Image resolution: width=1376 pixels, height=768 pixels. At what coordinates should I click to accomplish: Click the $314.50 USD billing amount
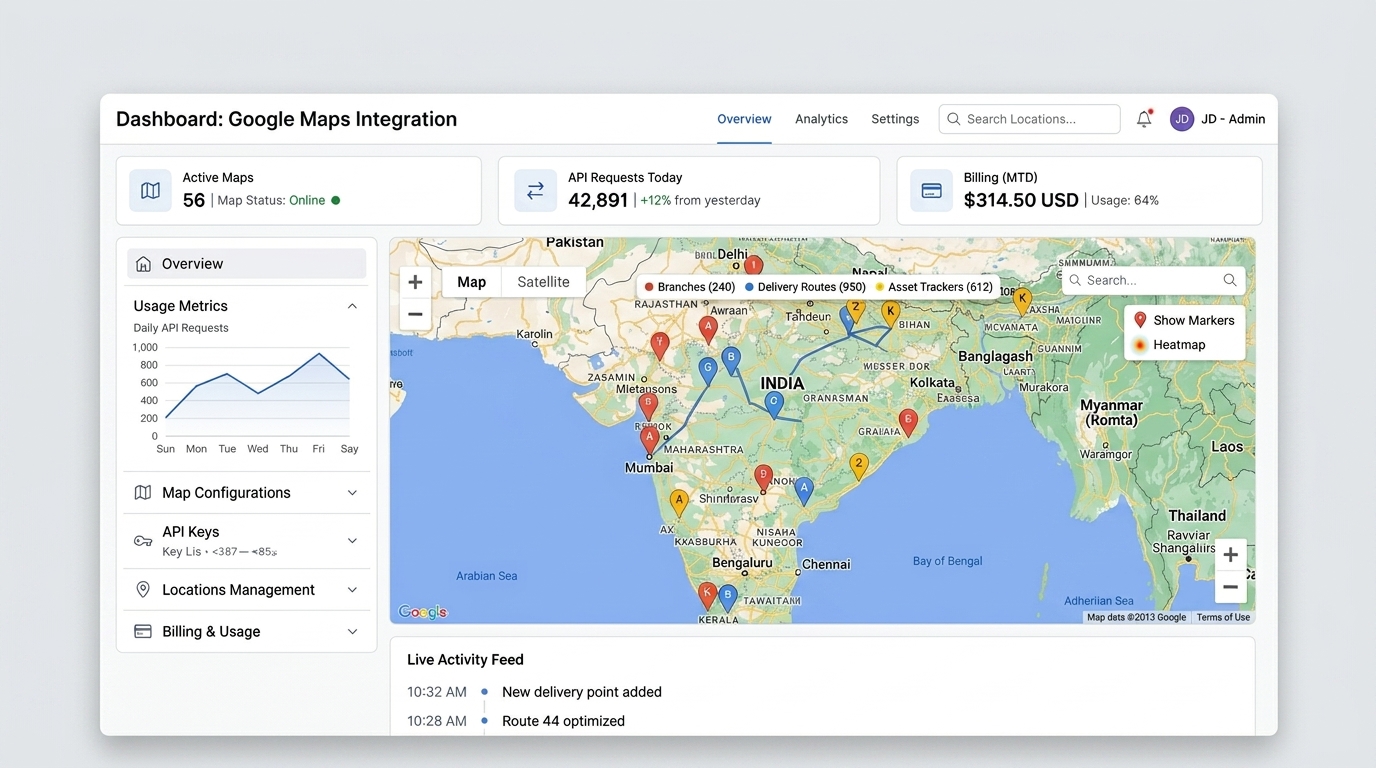1021,200
